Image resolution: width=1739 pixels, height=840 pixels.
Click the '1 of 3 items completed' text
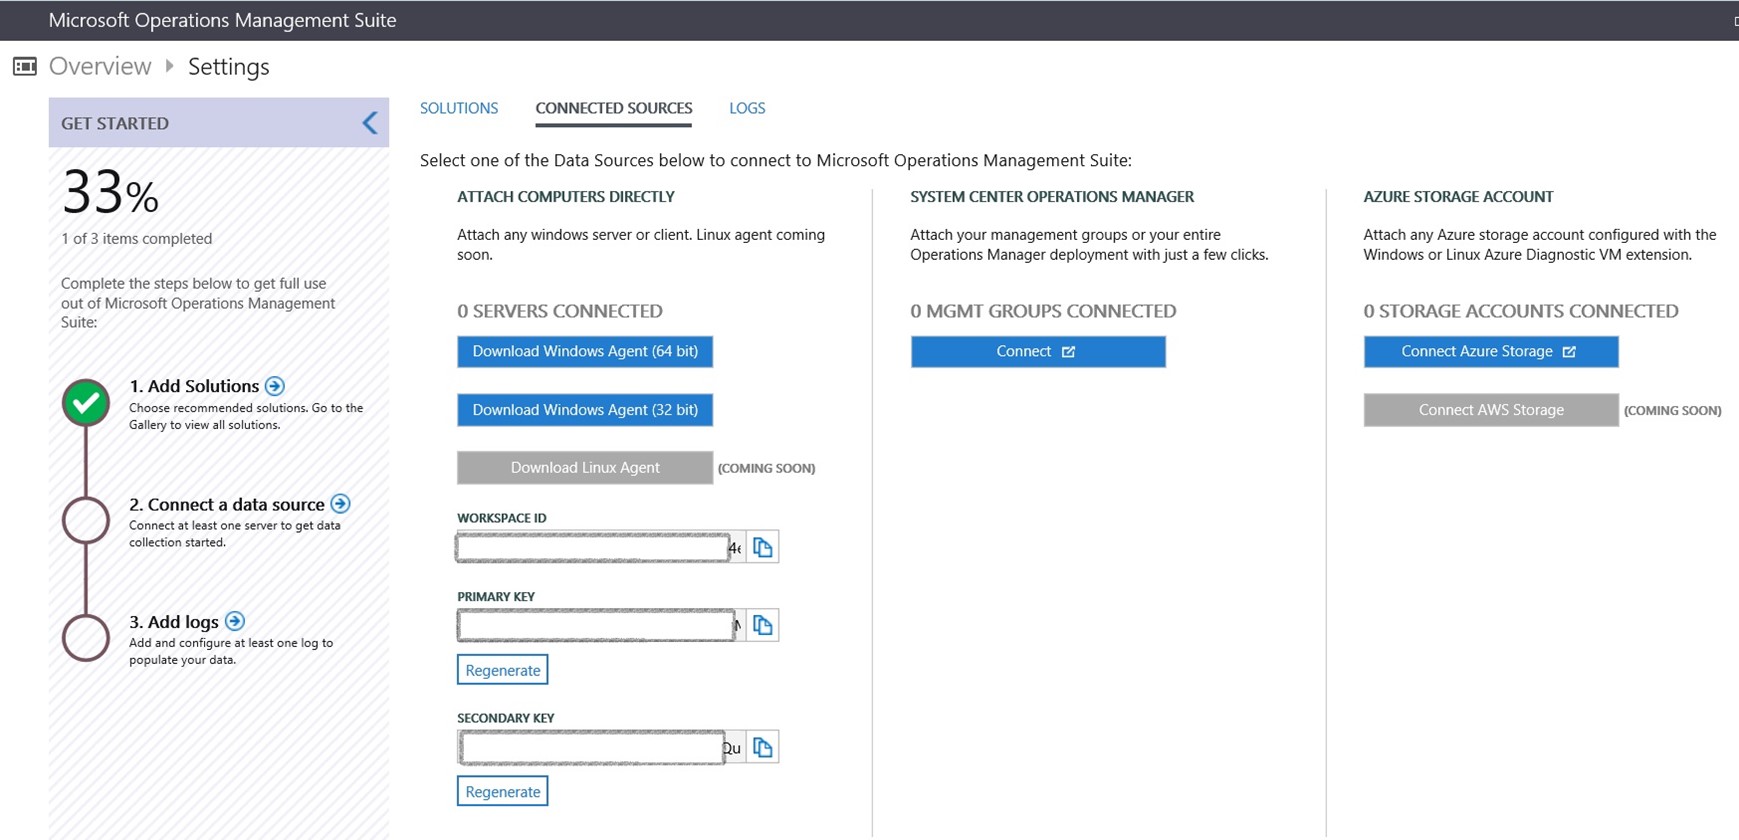pyautogui.click(x=137, y=239)
